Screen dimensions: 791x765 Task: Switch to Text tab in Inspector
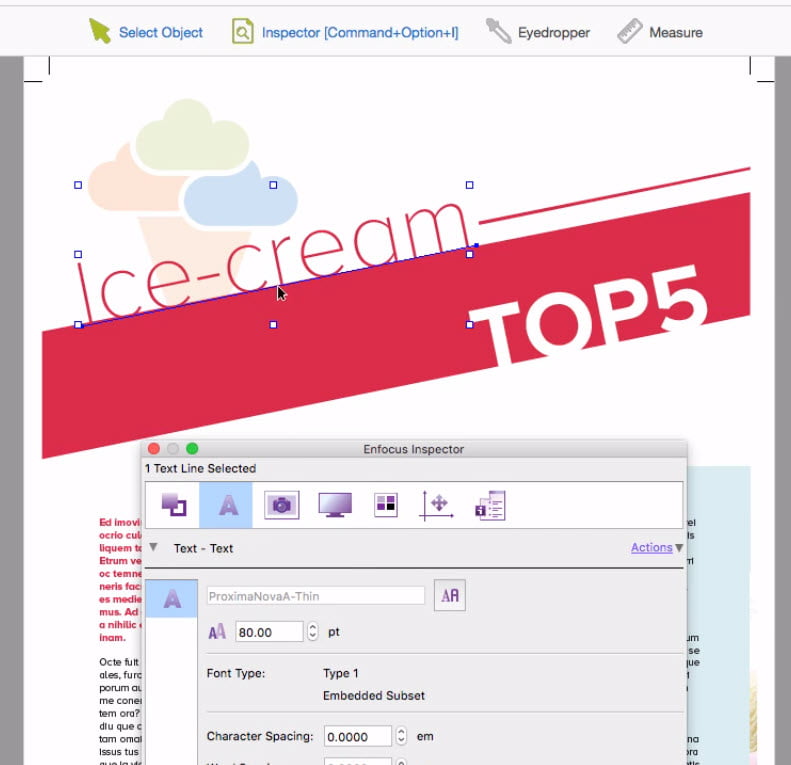[226, 505]
